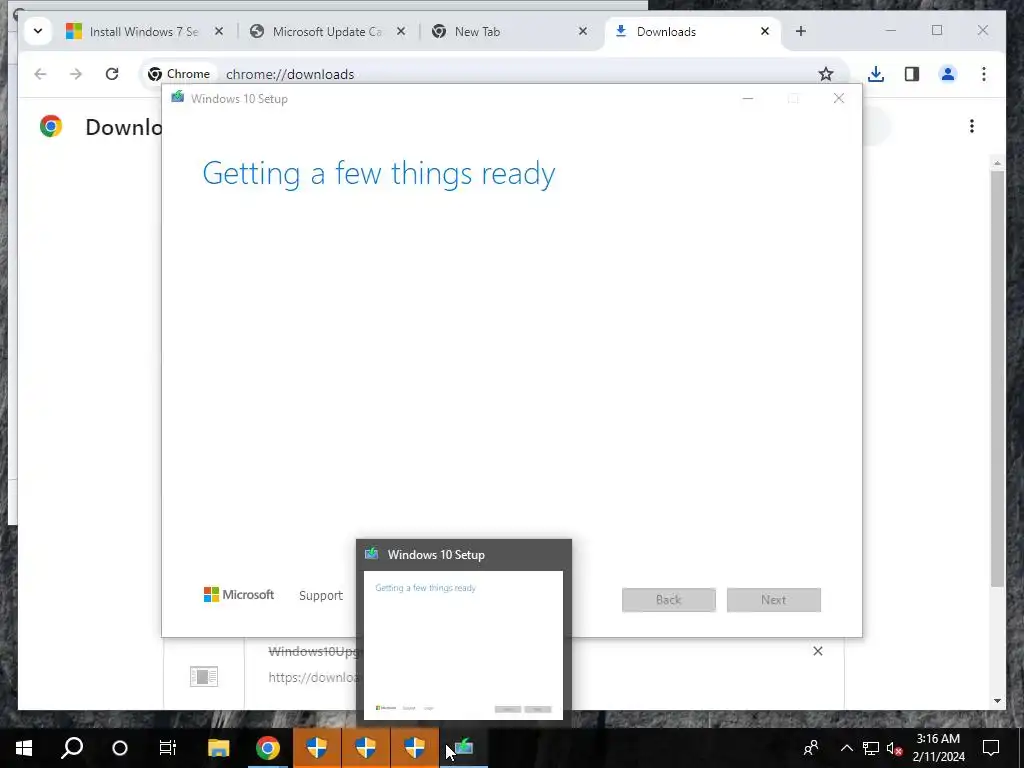Open the Chrome downloads tray icon
1024x768 pixels.
pyautogui.click(x=876, y=74)
